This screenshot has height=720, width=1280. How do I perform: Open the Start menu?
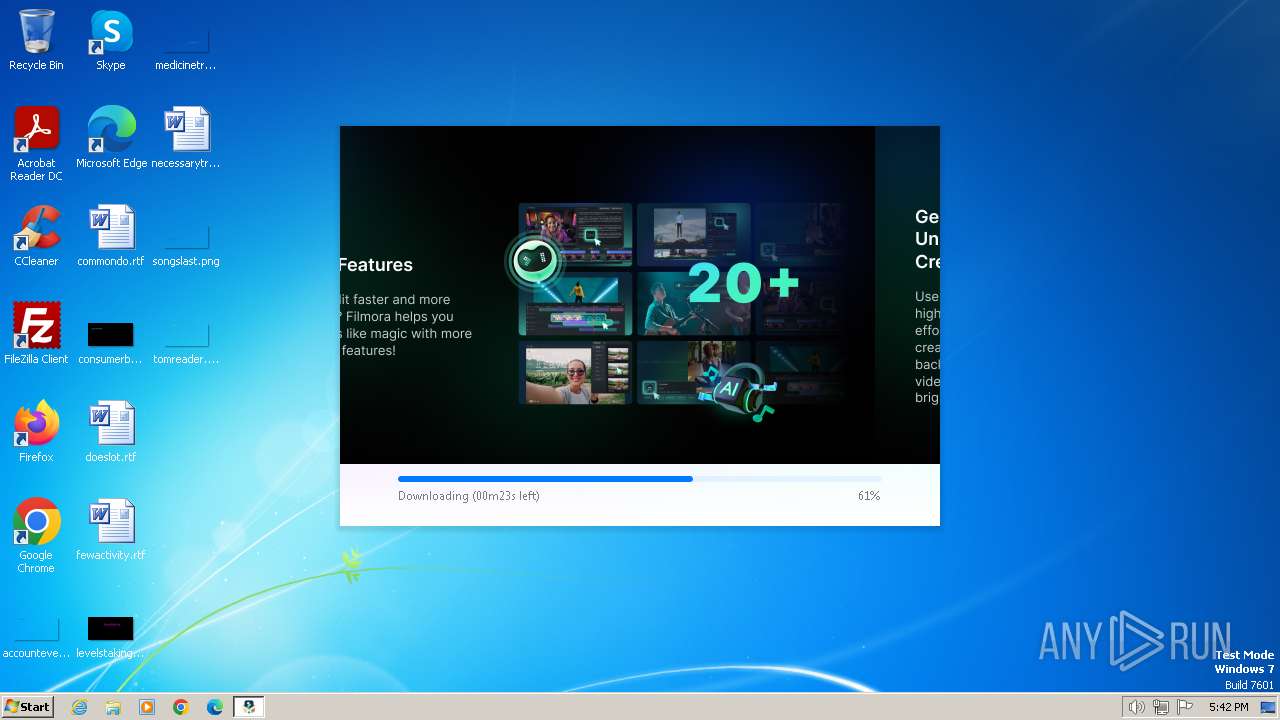(x=27, y=707)
